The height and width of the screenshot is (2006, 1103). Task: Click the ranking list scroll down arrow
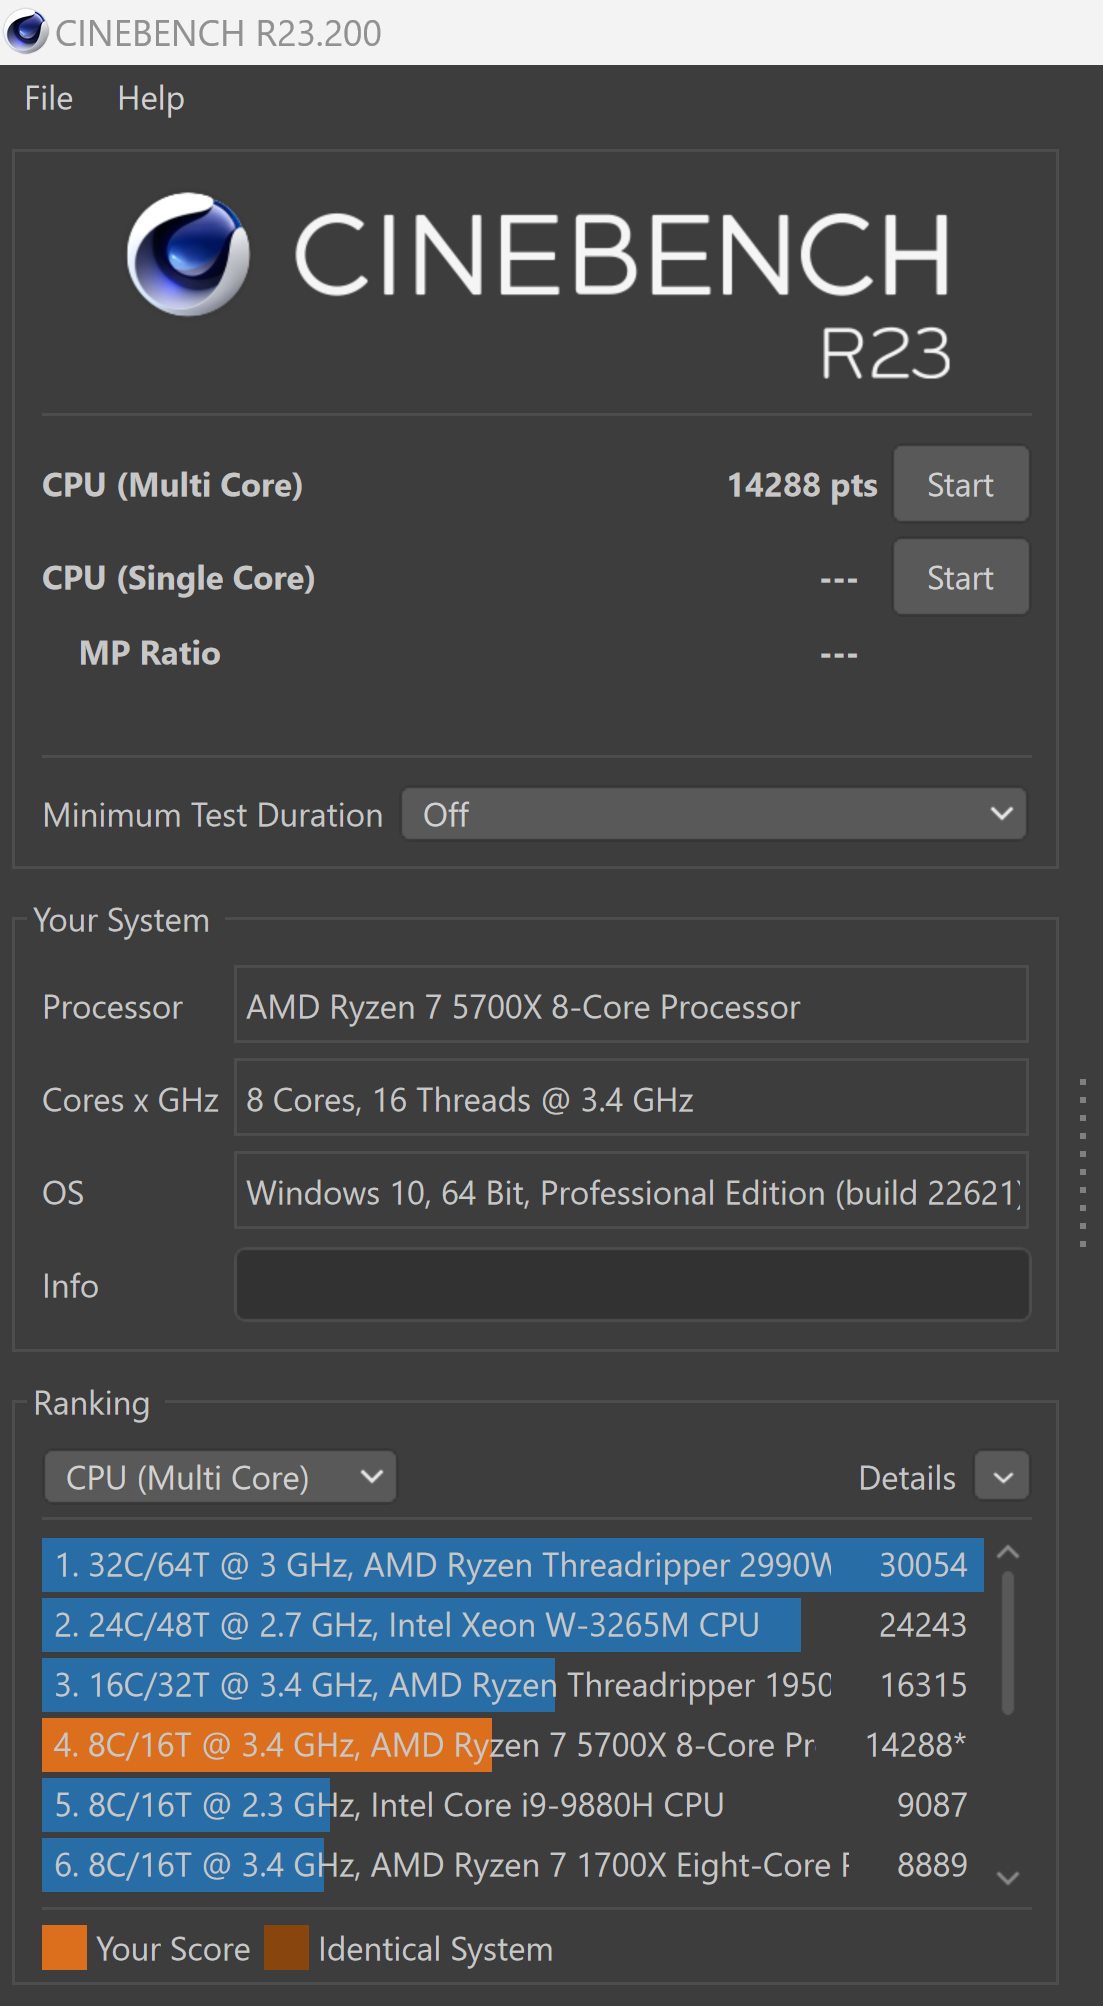pyautogui.click(x=1008, y=1878)
